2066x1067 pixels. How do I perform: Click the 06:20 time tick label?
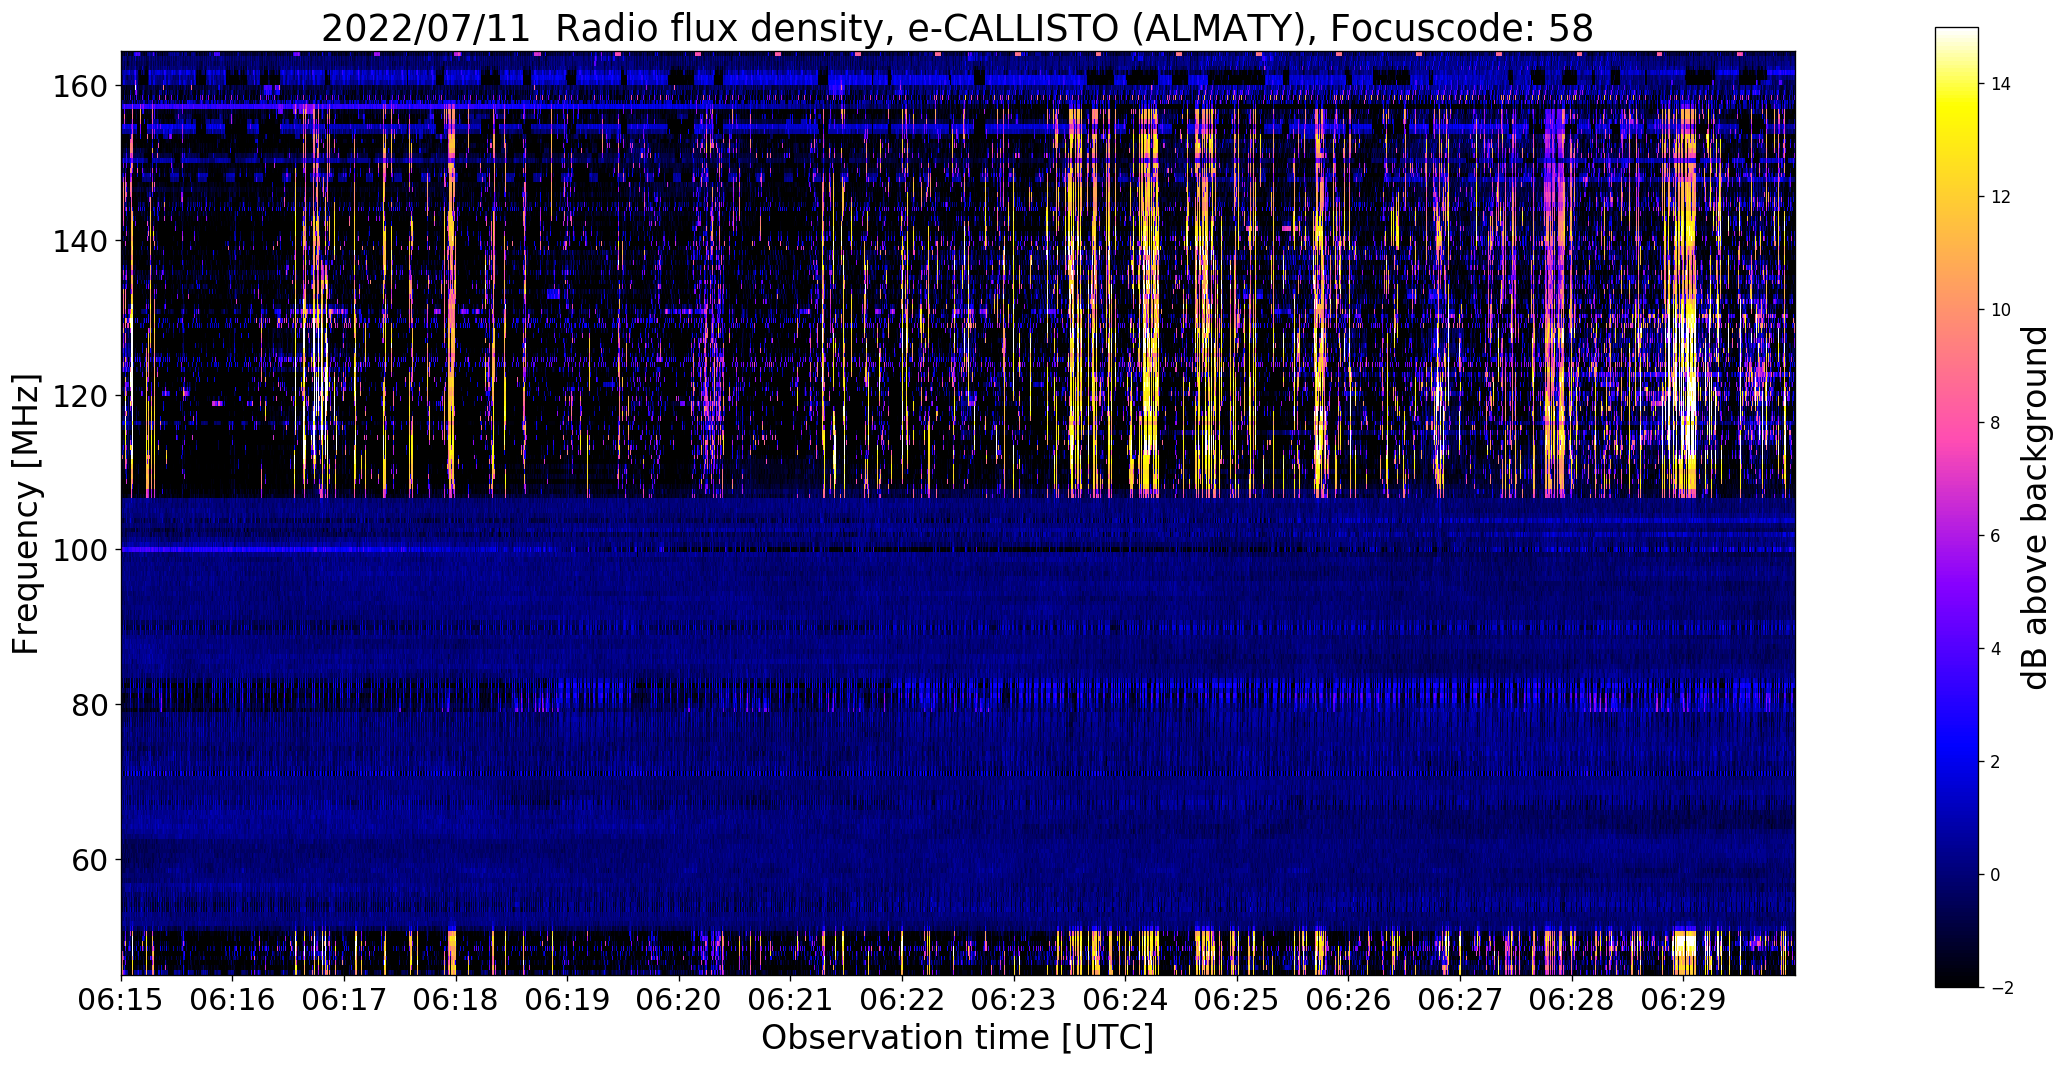(x=679, y=1000)
